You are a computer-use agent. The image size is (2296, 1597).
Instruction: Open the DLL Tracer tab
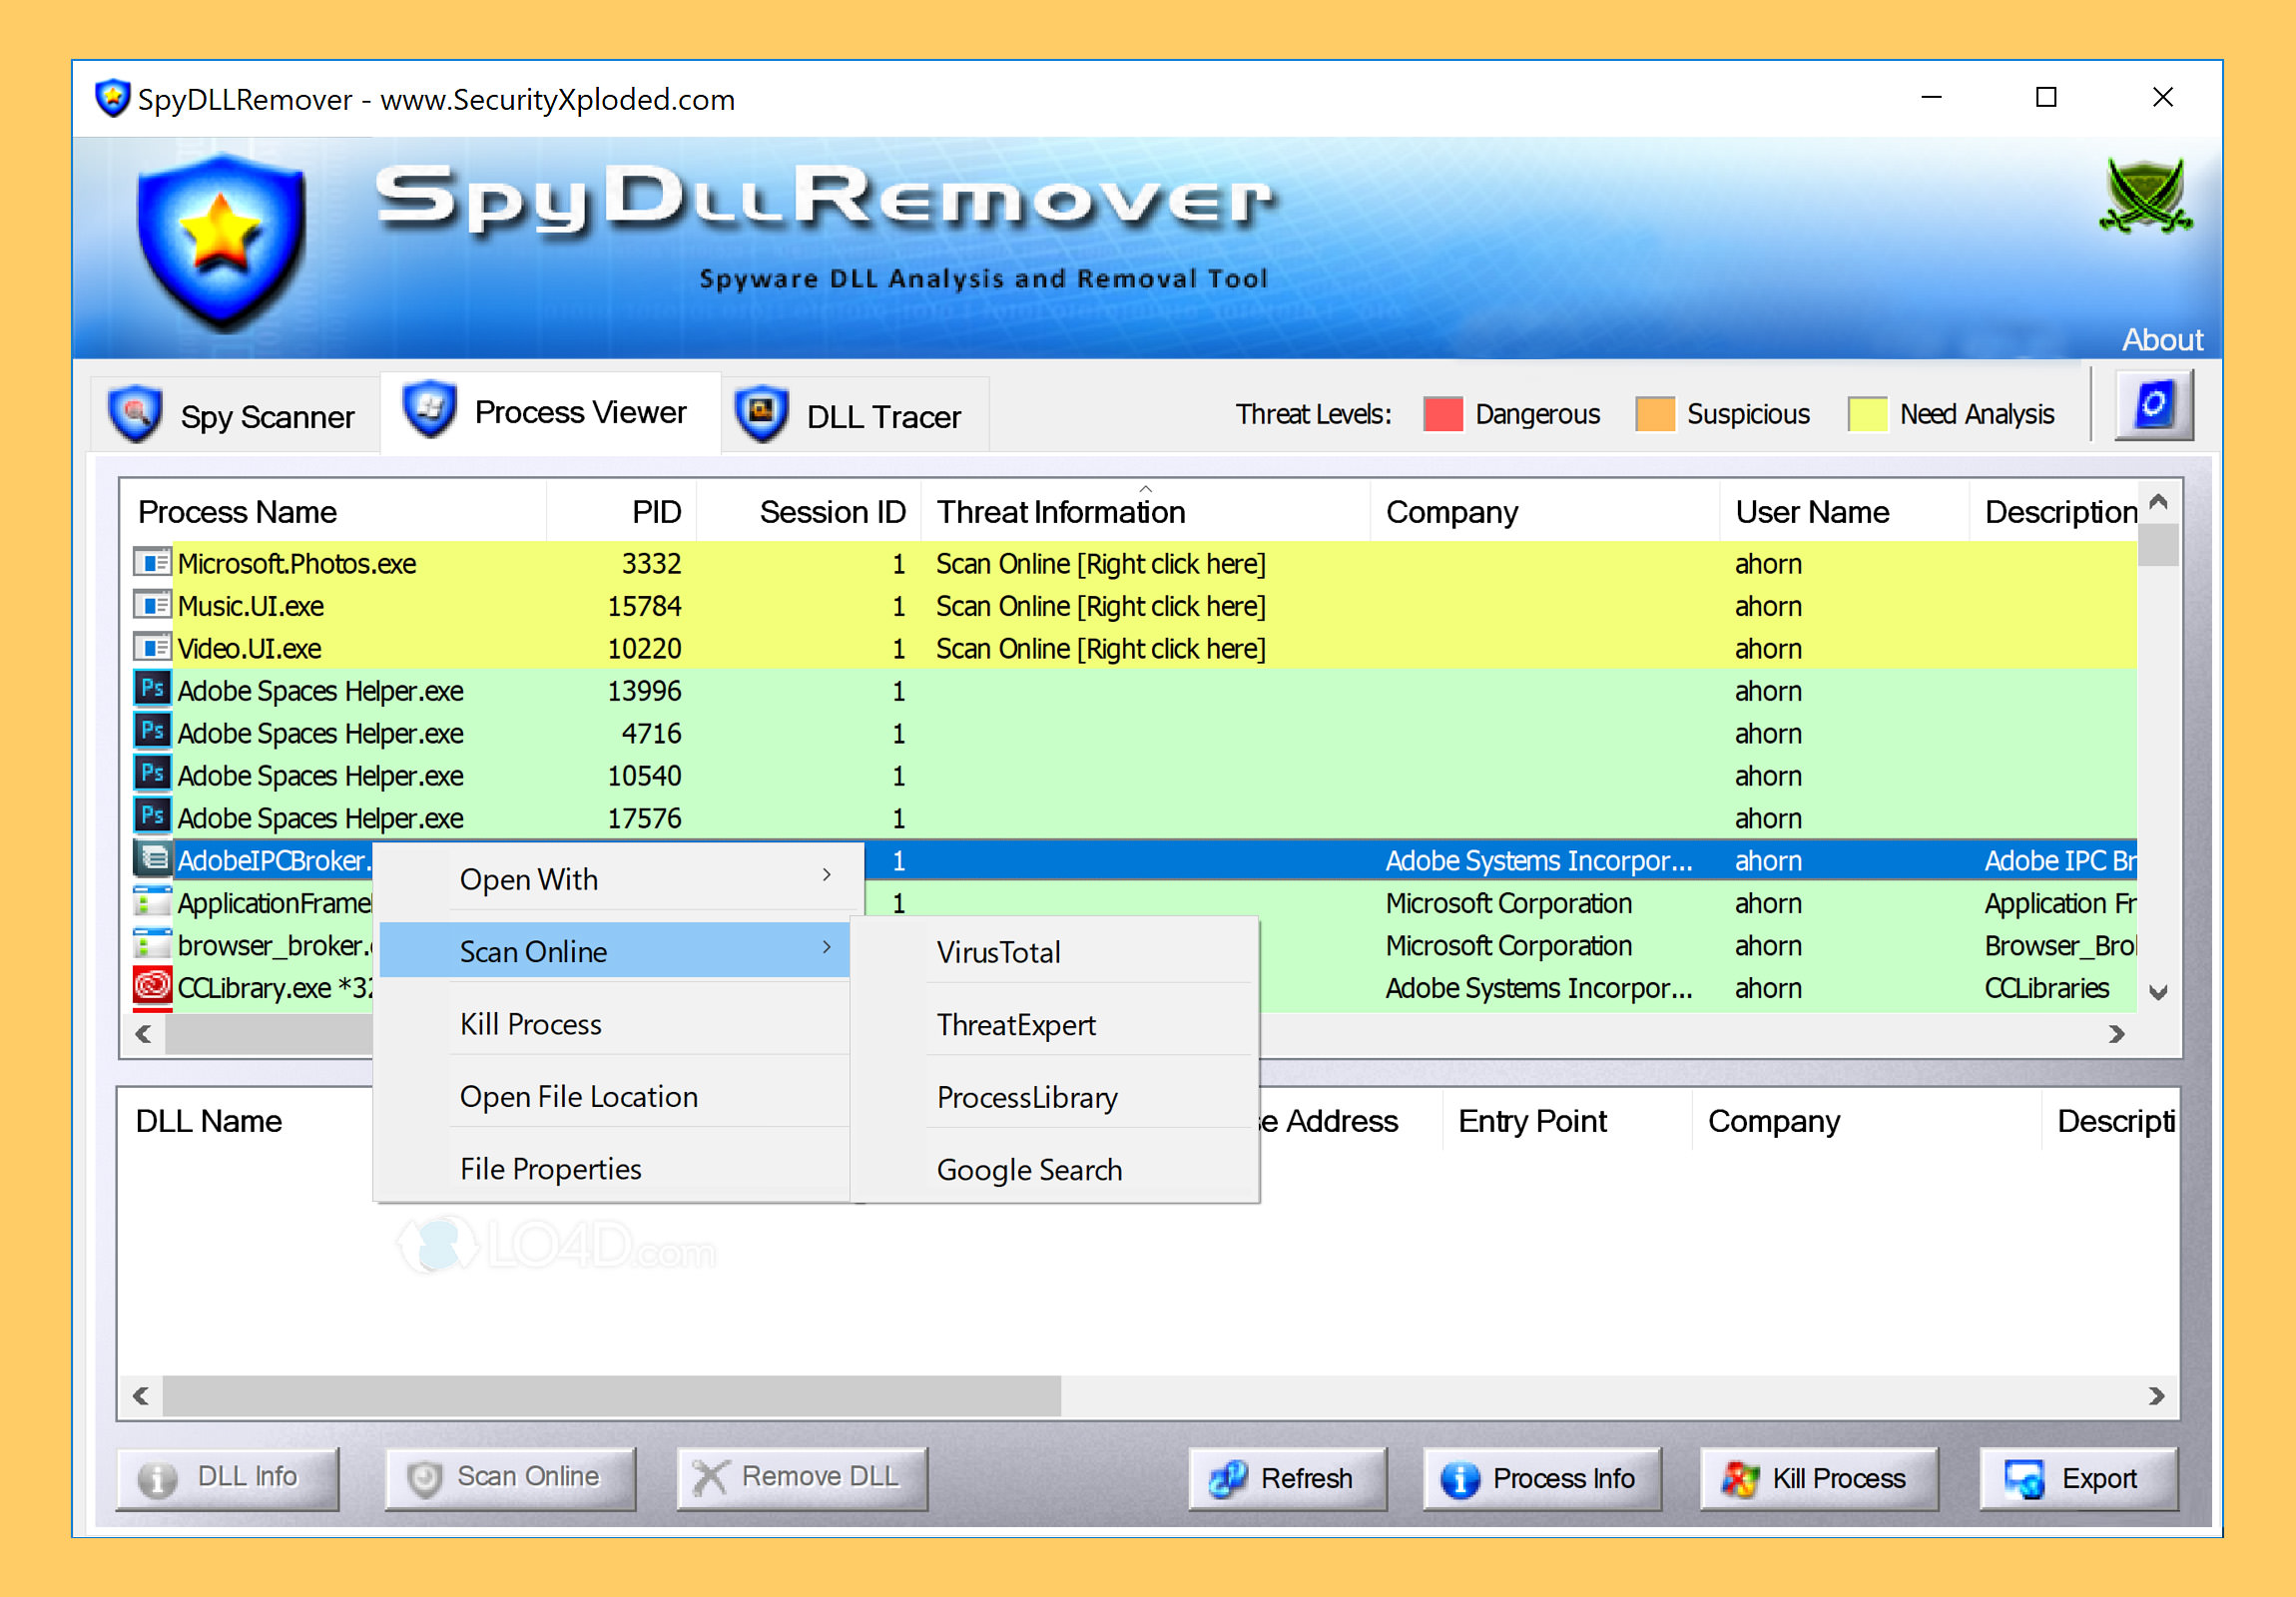856,415
